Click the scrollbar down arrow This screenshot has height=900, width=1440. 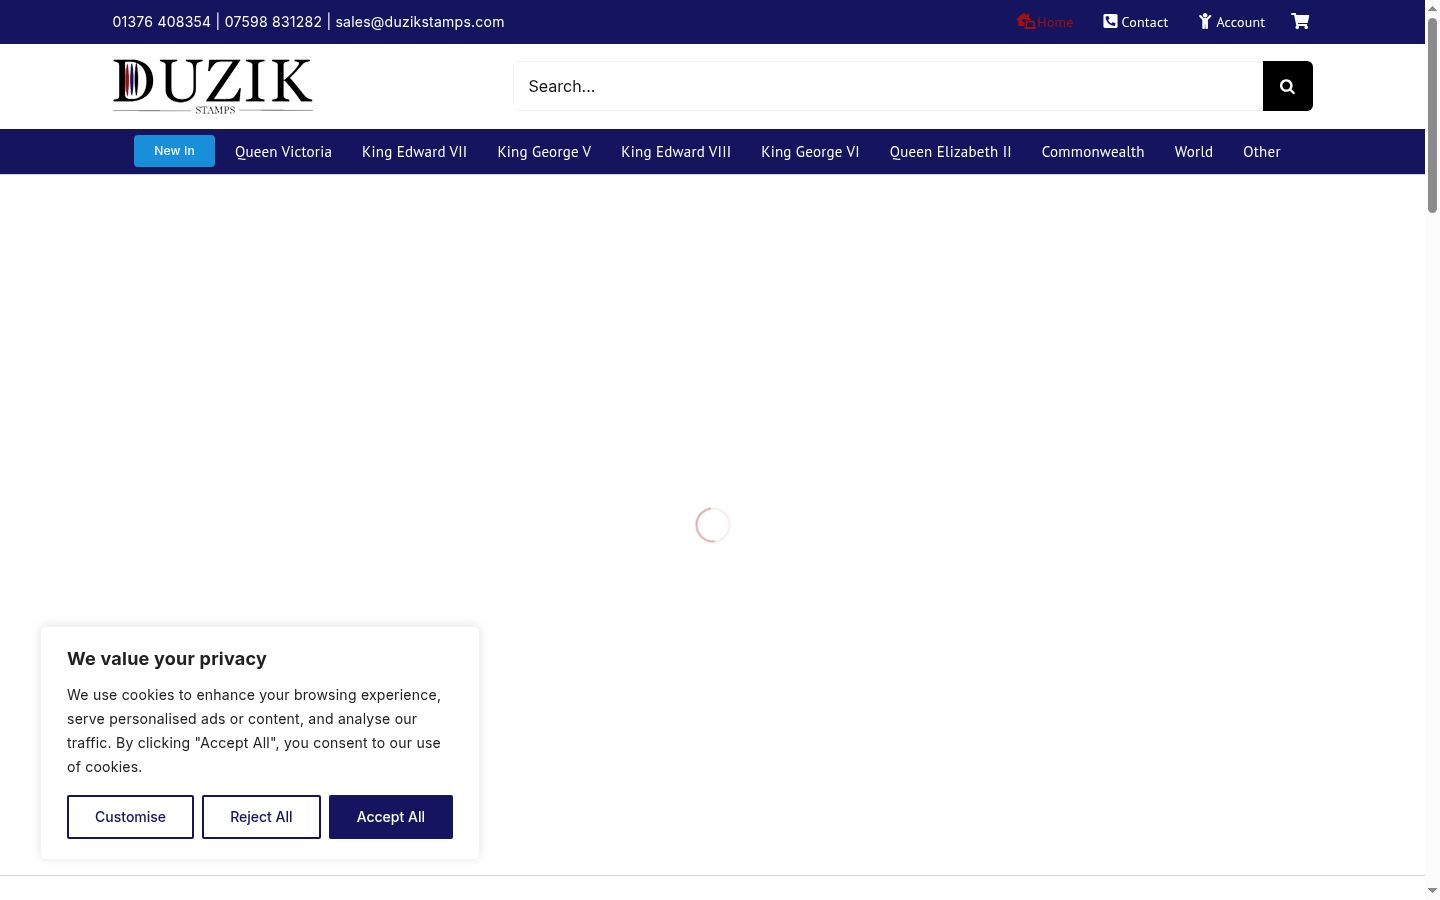(x=1432, y=891)
